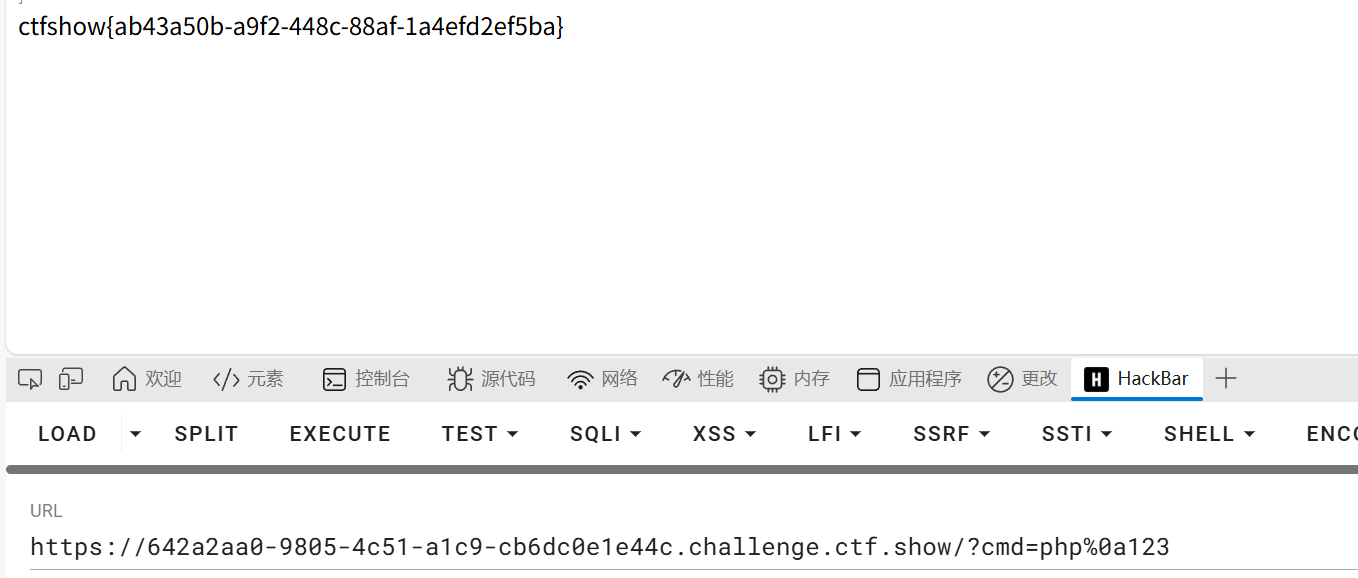Click into the URL input field

click(600, 547)
